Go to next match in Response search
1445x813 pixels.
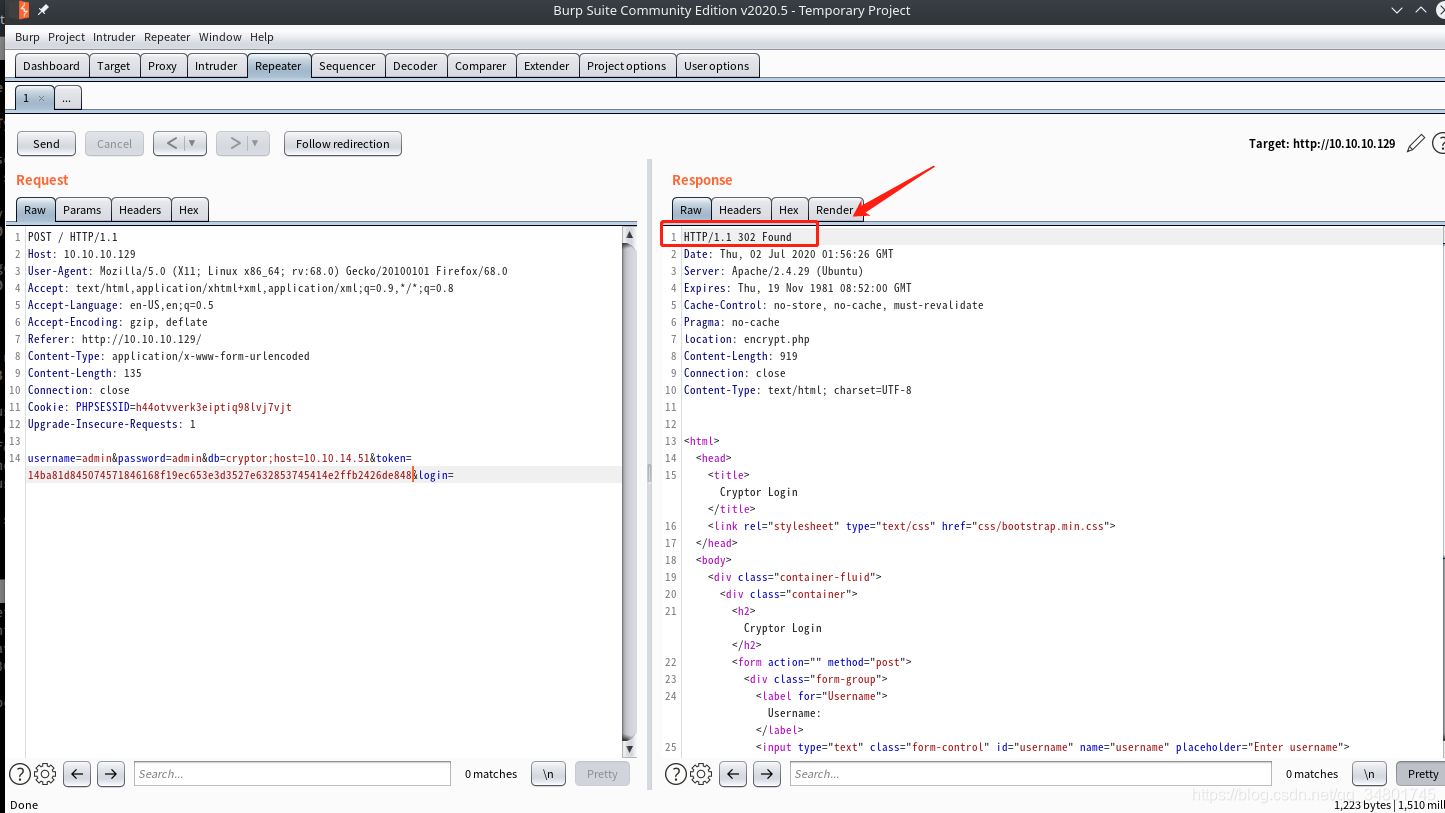(x=767, y=774)
